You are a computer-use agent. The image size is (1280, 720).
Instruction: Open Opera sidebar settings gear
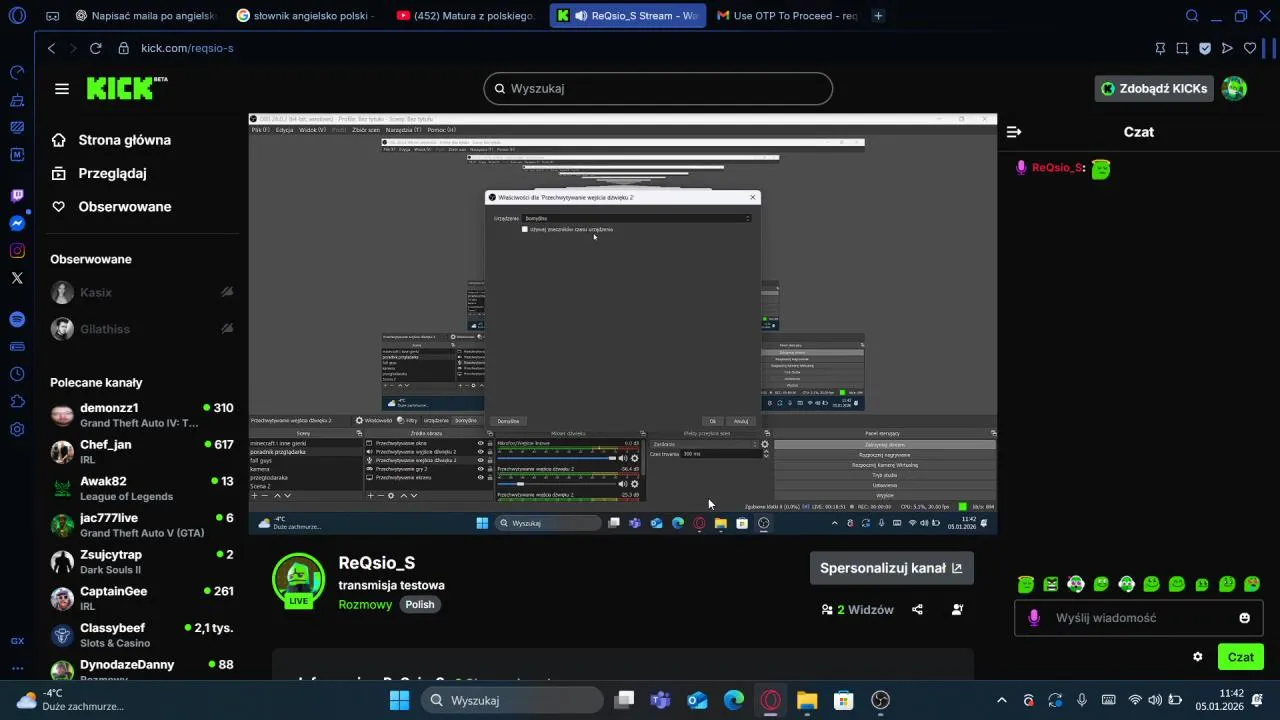tap(17, 429)
